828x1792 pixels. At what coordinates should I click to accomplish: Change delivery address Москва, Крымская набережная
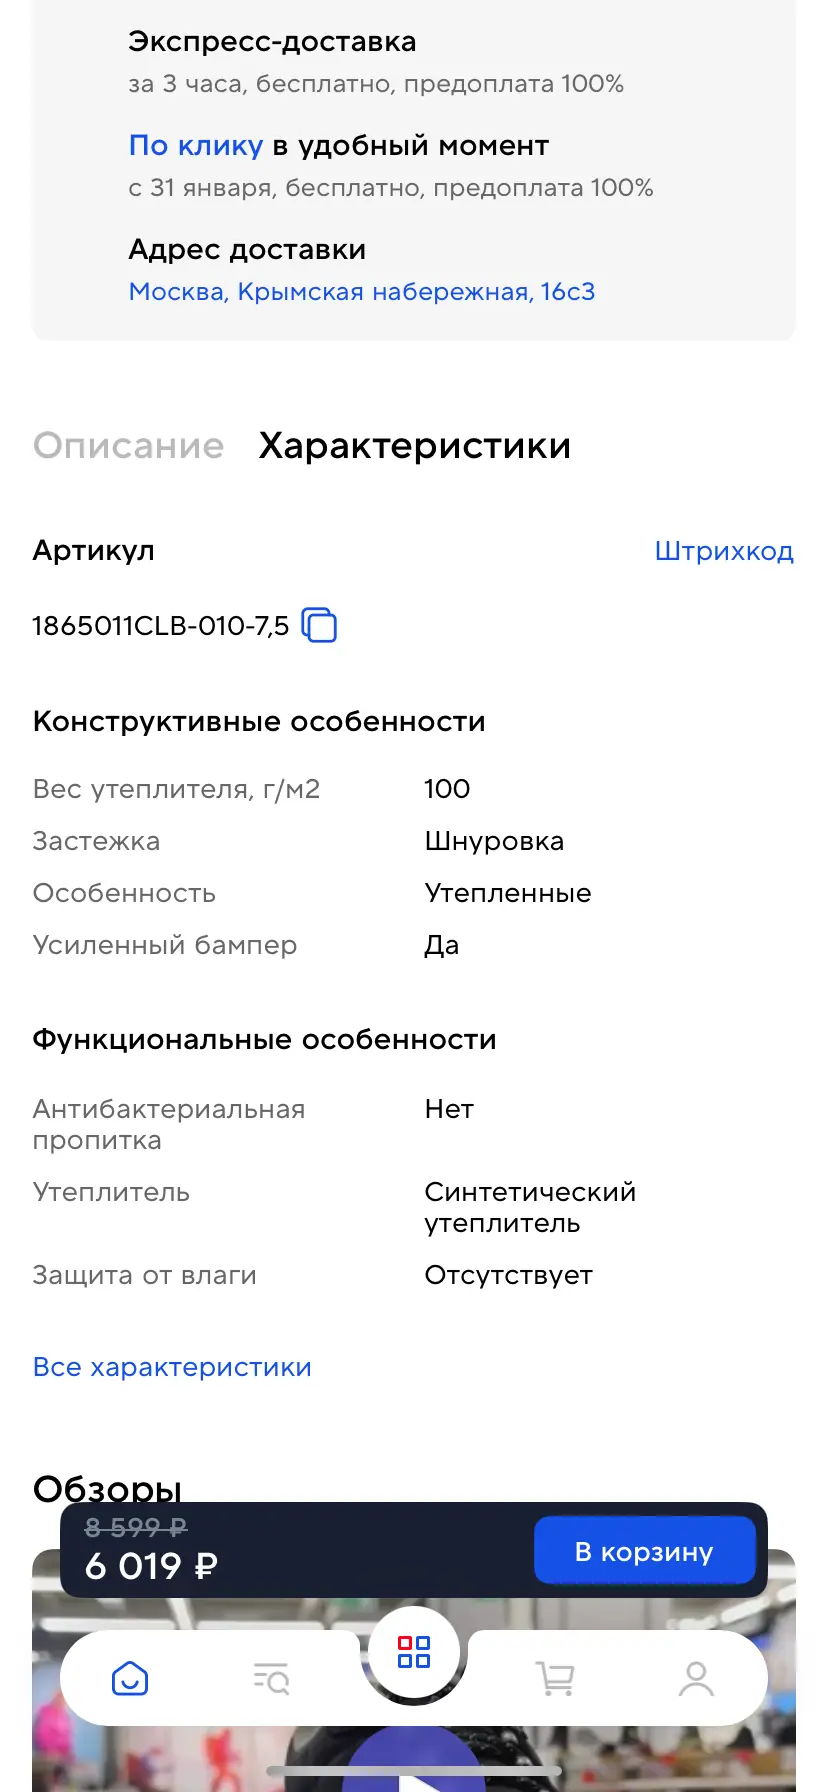click(362, 292)
